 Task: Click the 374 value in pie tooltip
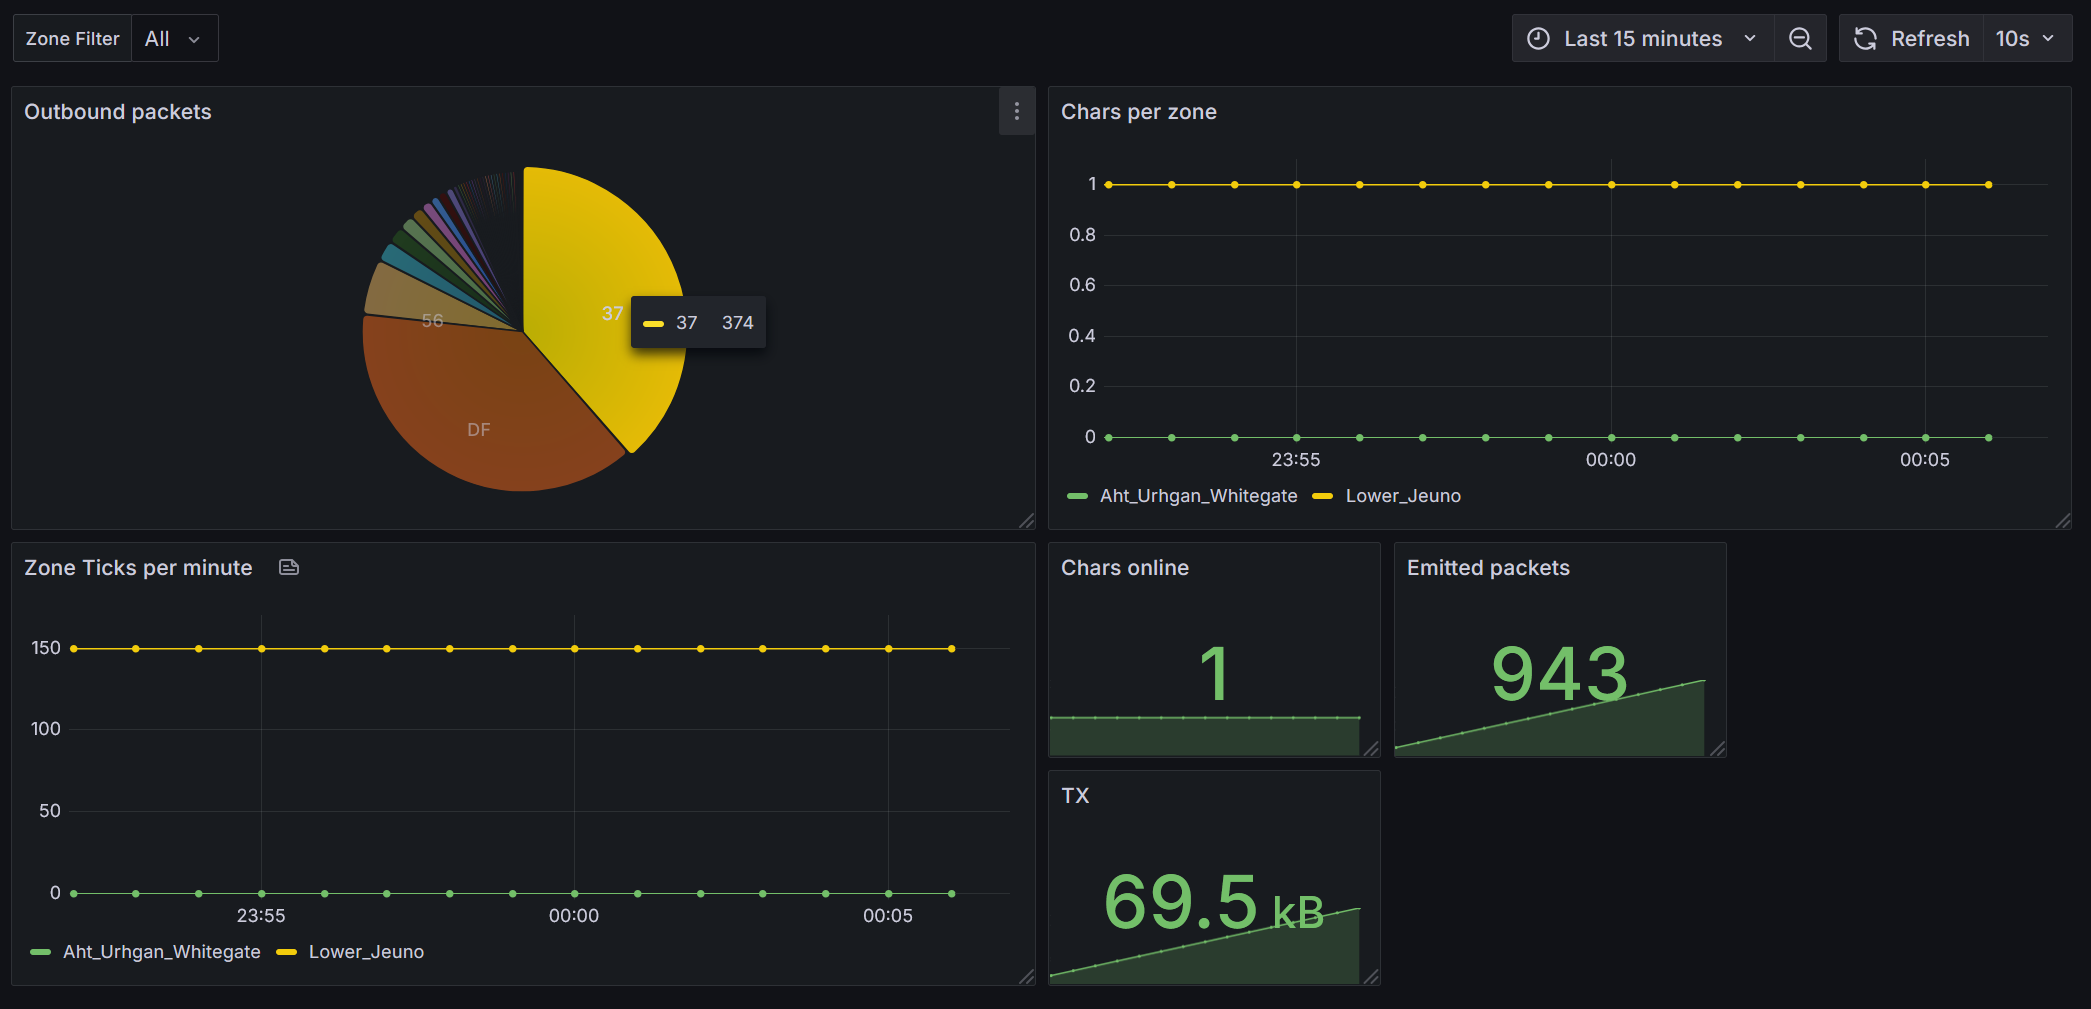[738, 323]
